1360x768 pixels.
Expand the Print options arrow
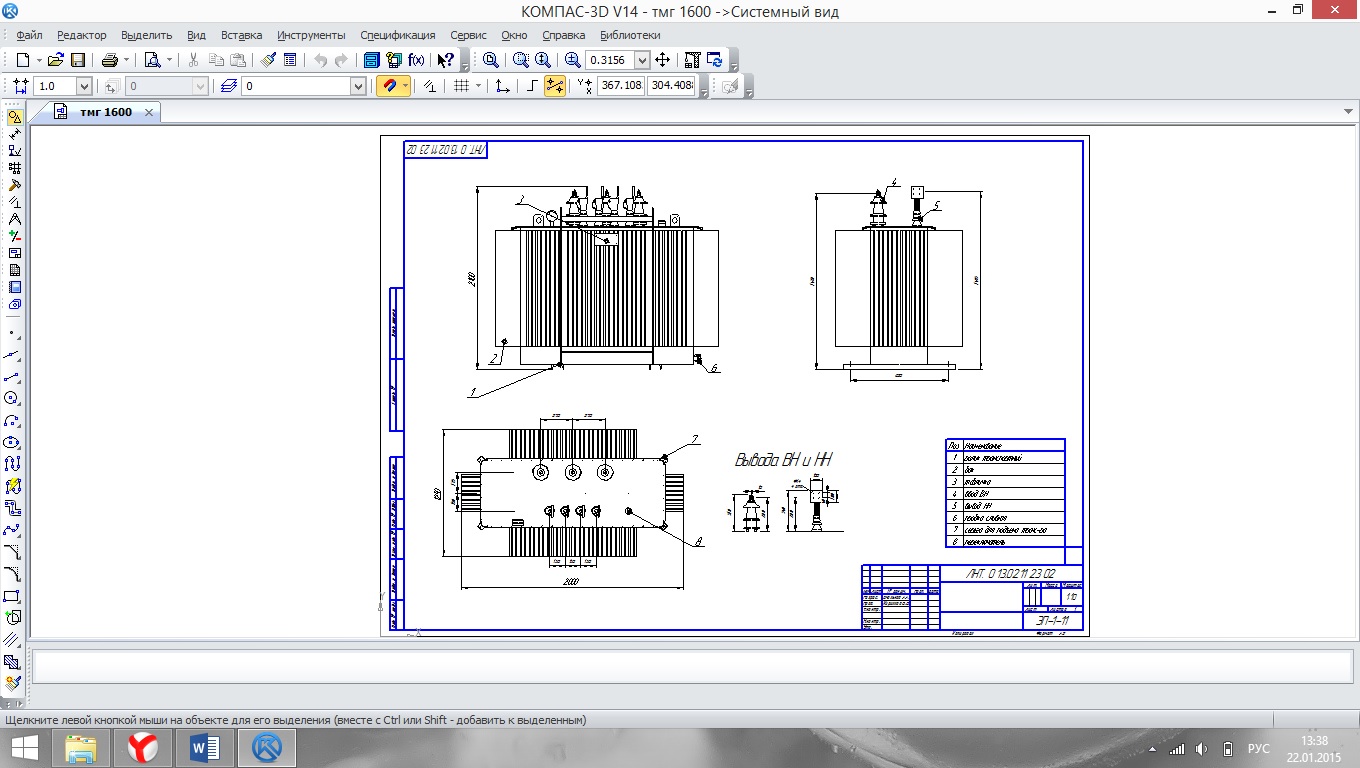(x=126, y=60)
